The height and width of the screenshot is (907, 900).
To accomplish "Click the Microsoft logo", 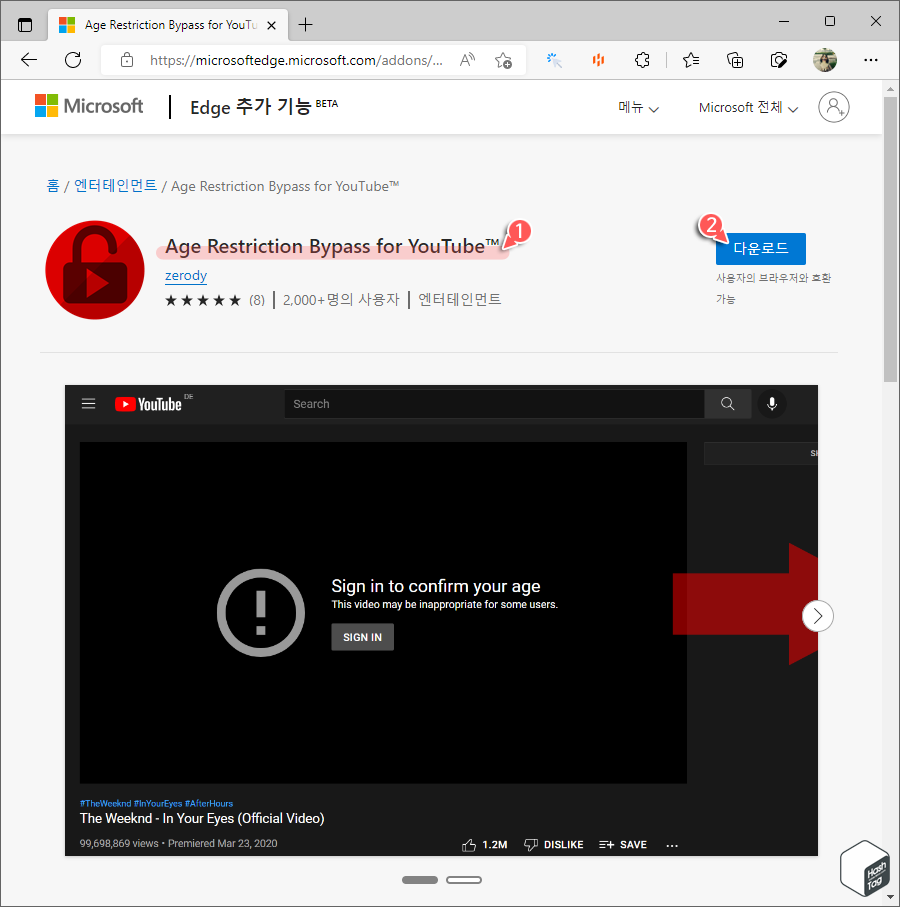I will (88, 106).
